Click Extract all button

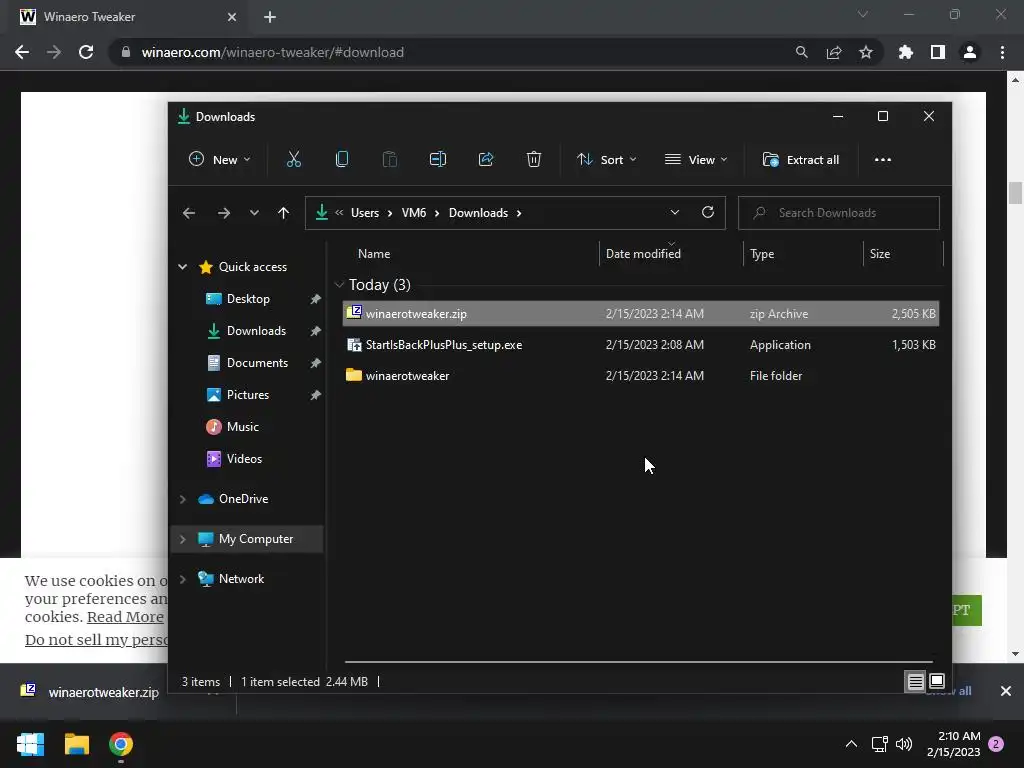(x=801, y=159)
